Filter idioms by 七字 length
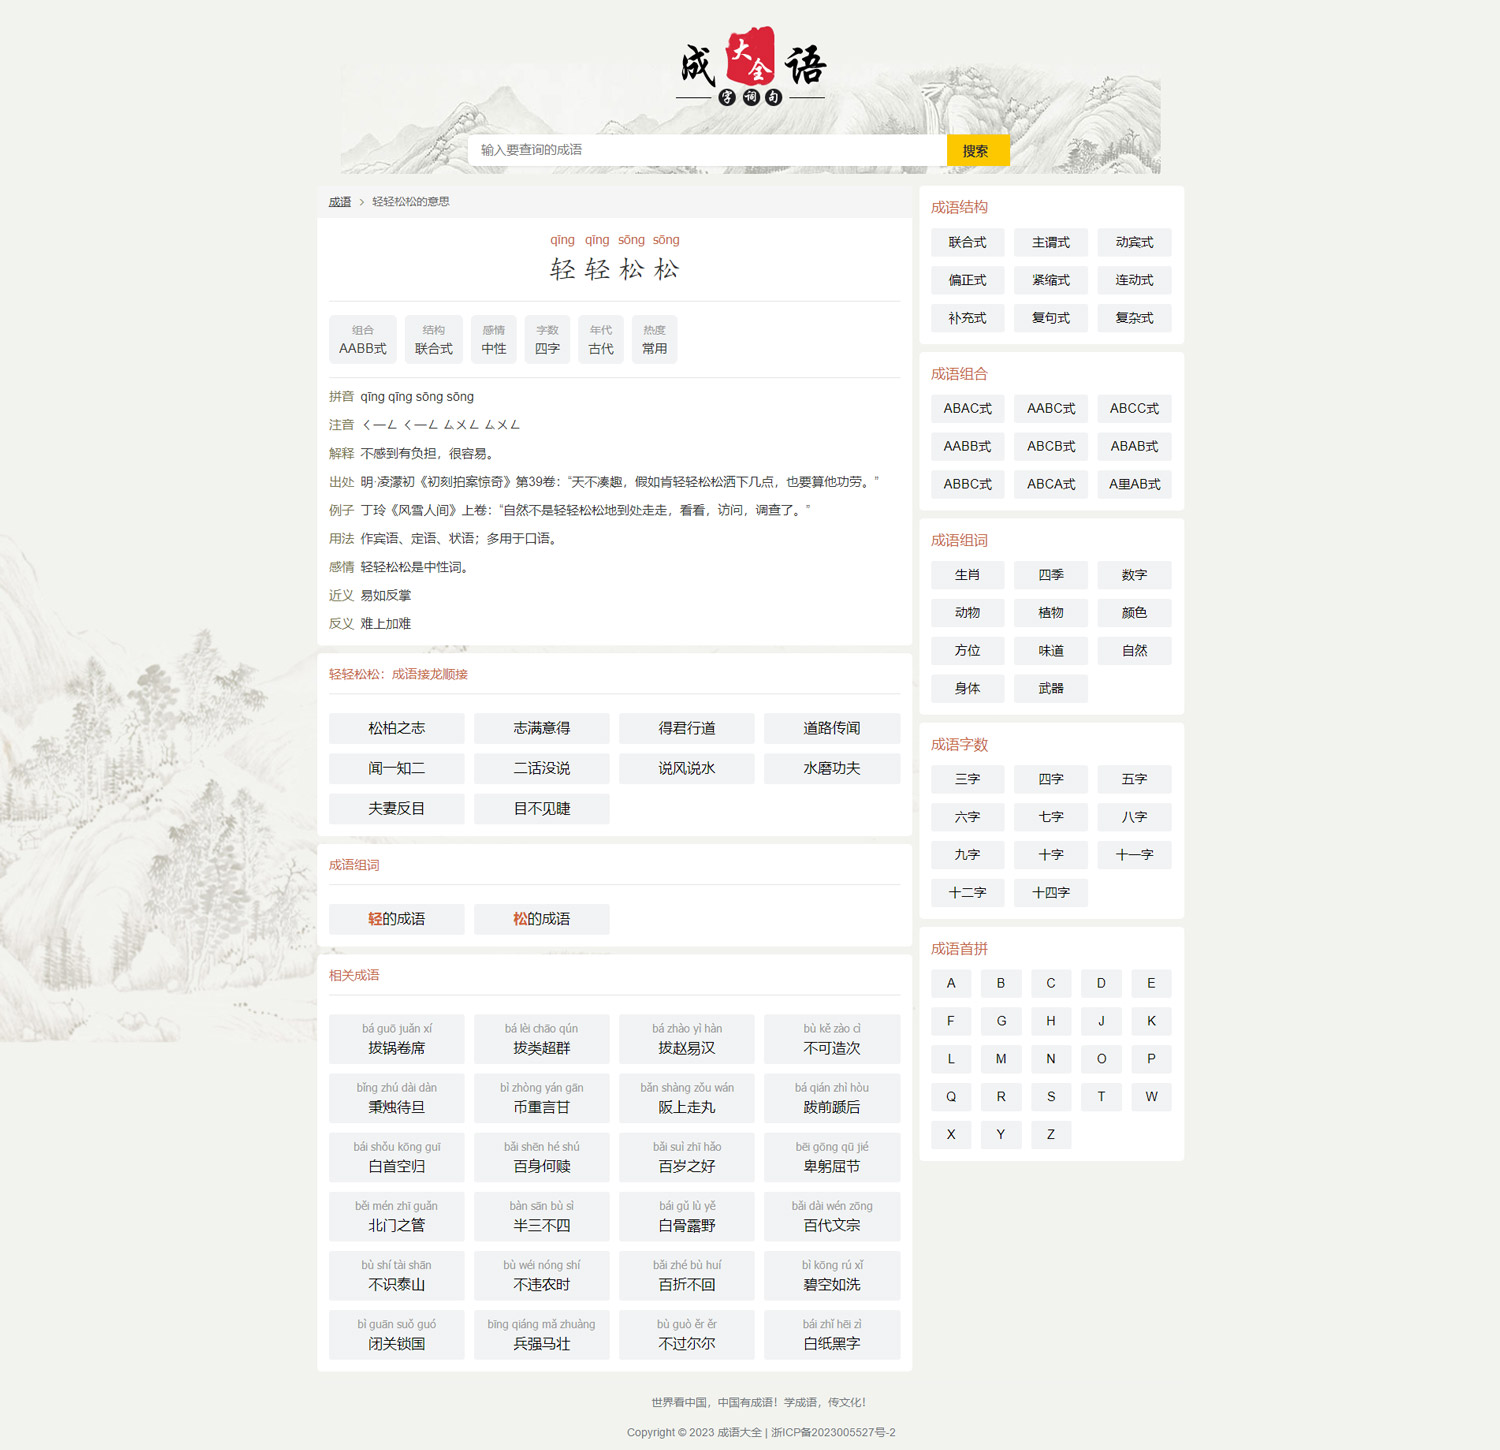The height and width of the screenshot is (1450, 1500). 1050,817
